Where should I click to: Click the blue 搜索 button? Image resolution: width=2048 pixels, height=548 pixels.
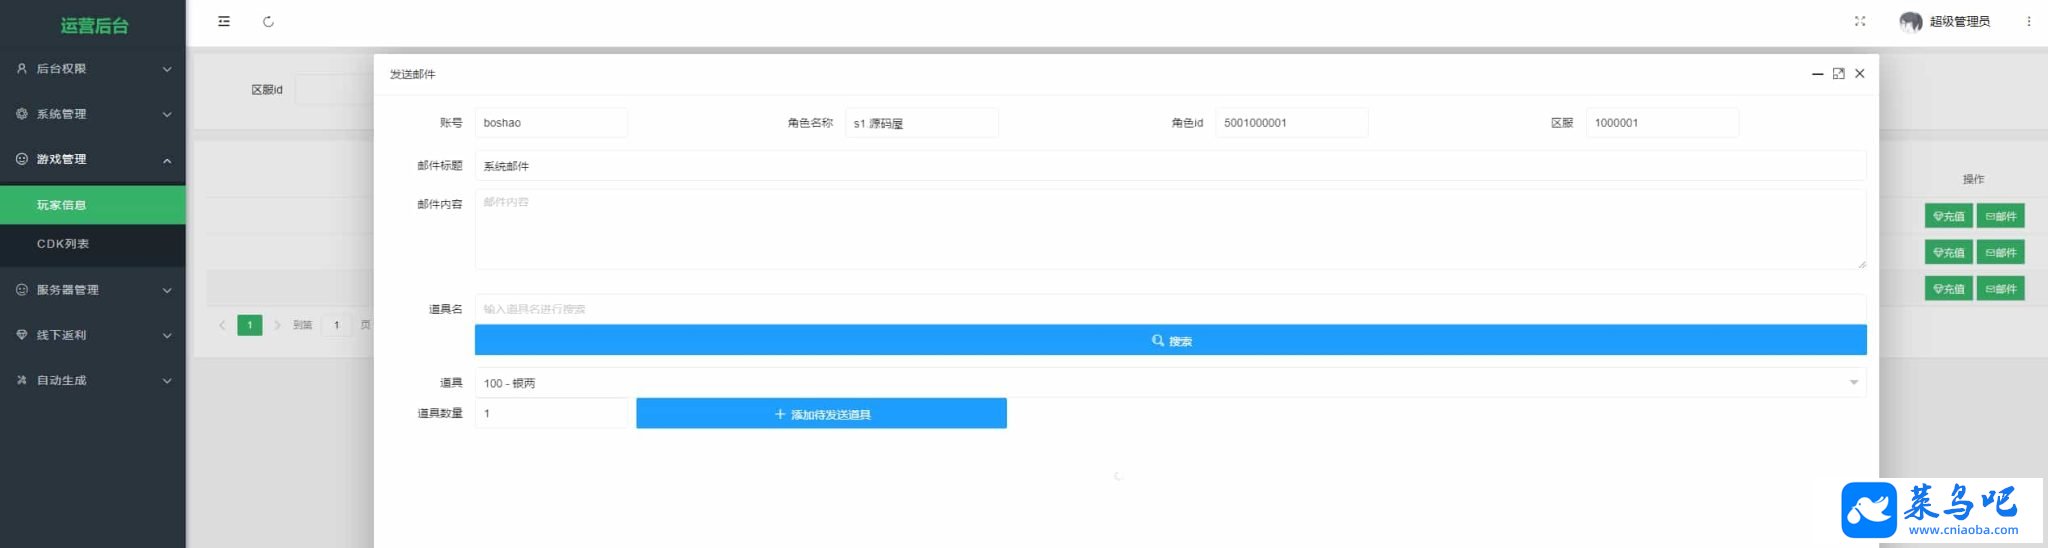click(x=1170, y=341)
